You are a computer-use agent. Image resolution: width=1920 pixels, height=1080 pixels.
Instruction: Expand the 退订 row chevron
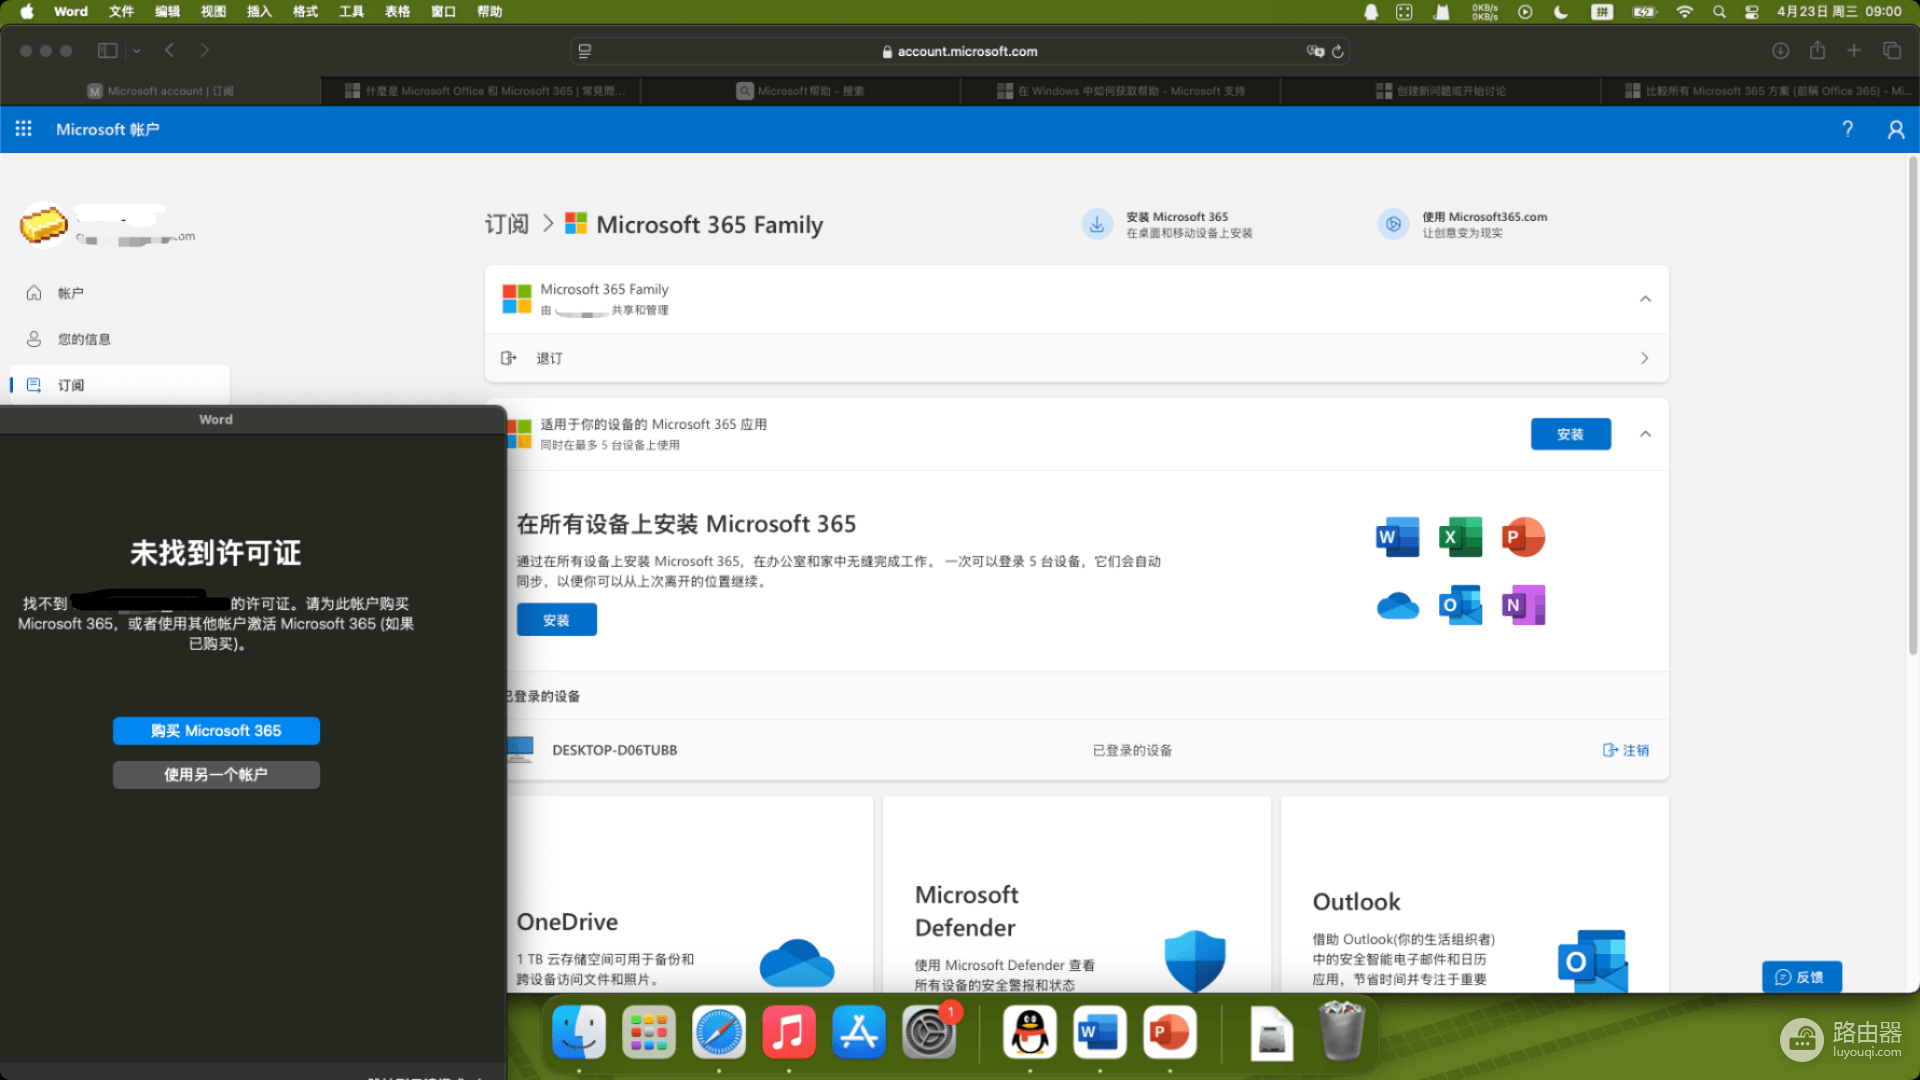coord(1645,358)
